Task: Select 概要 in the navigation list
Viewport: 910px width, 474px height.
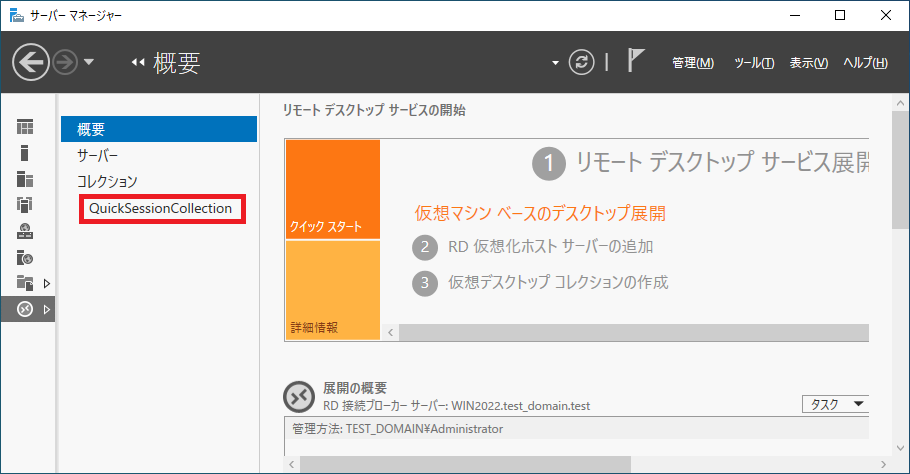Action: 159,129
